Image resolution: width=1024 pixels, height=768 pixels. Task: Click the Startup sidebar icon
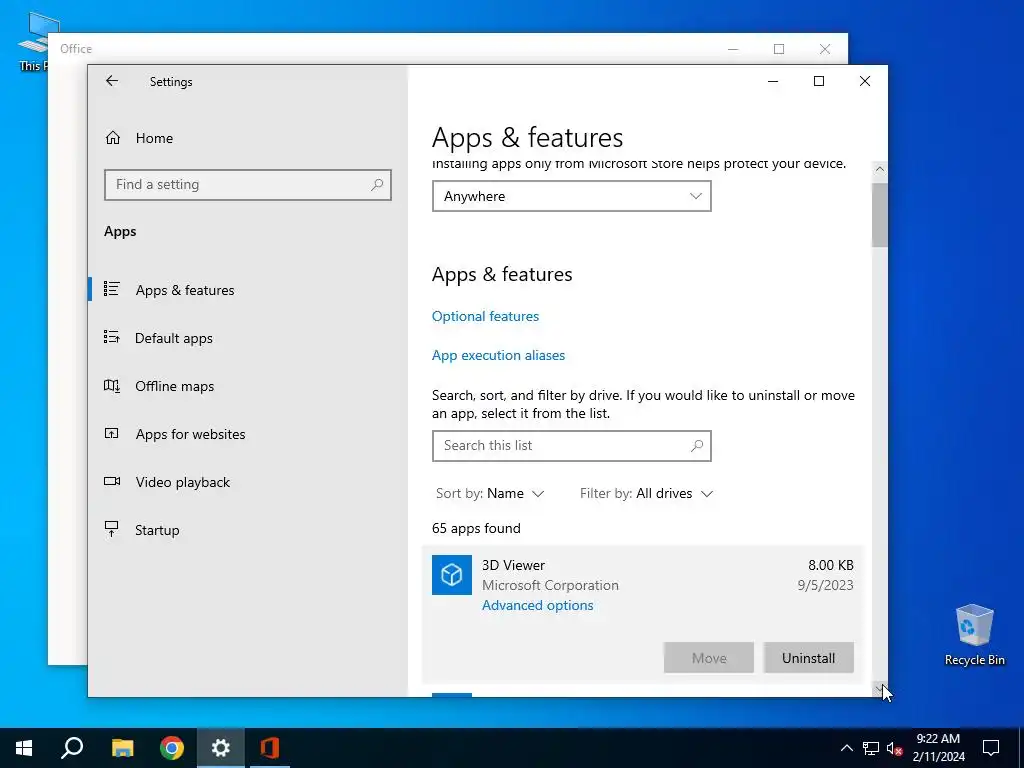(112, 529)
